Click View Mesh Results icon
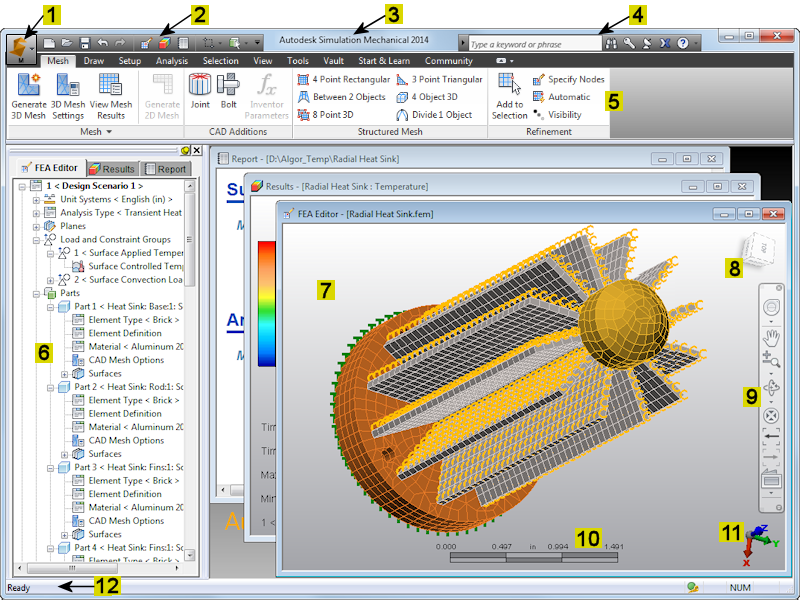This screenshot has width=800, height=600. tap(110, 84)
